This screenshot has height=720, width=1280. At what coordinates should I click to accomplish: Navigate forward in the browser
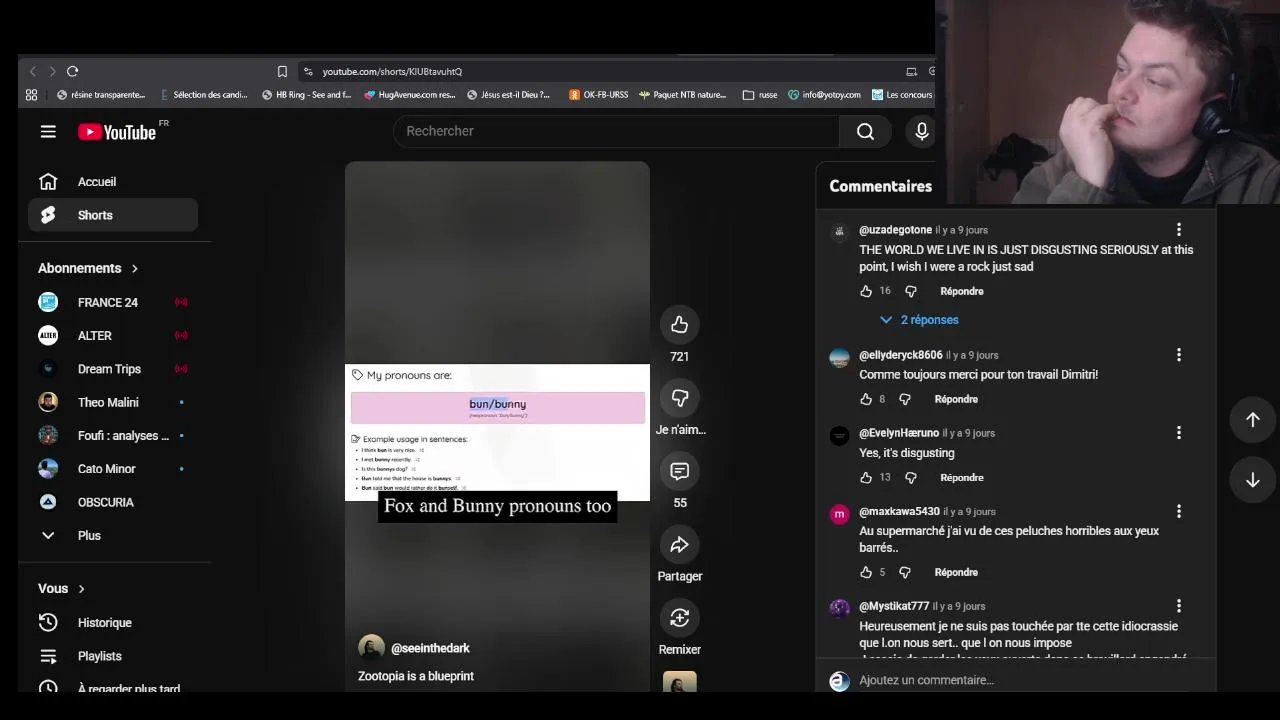[x=52, y=71]
